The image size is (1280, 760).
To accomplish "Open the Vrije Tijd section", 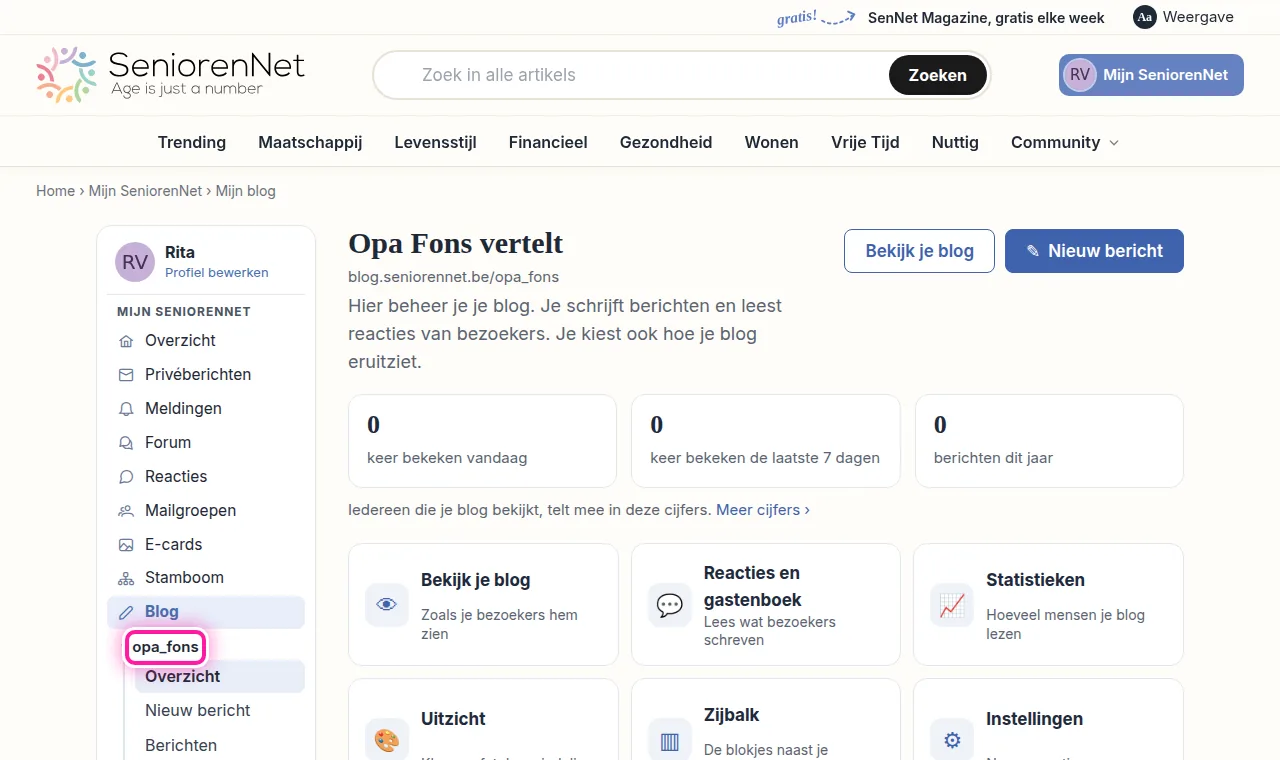I will 865,142.
